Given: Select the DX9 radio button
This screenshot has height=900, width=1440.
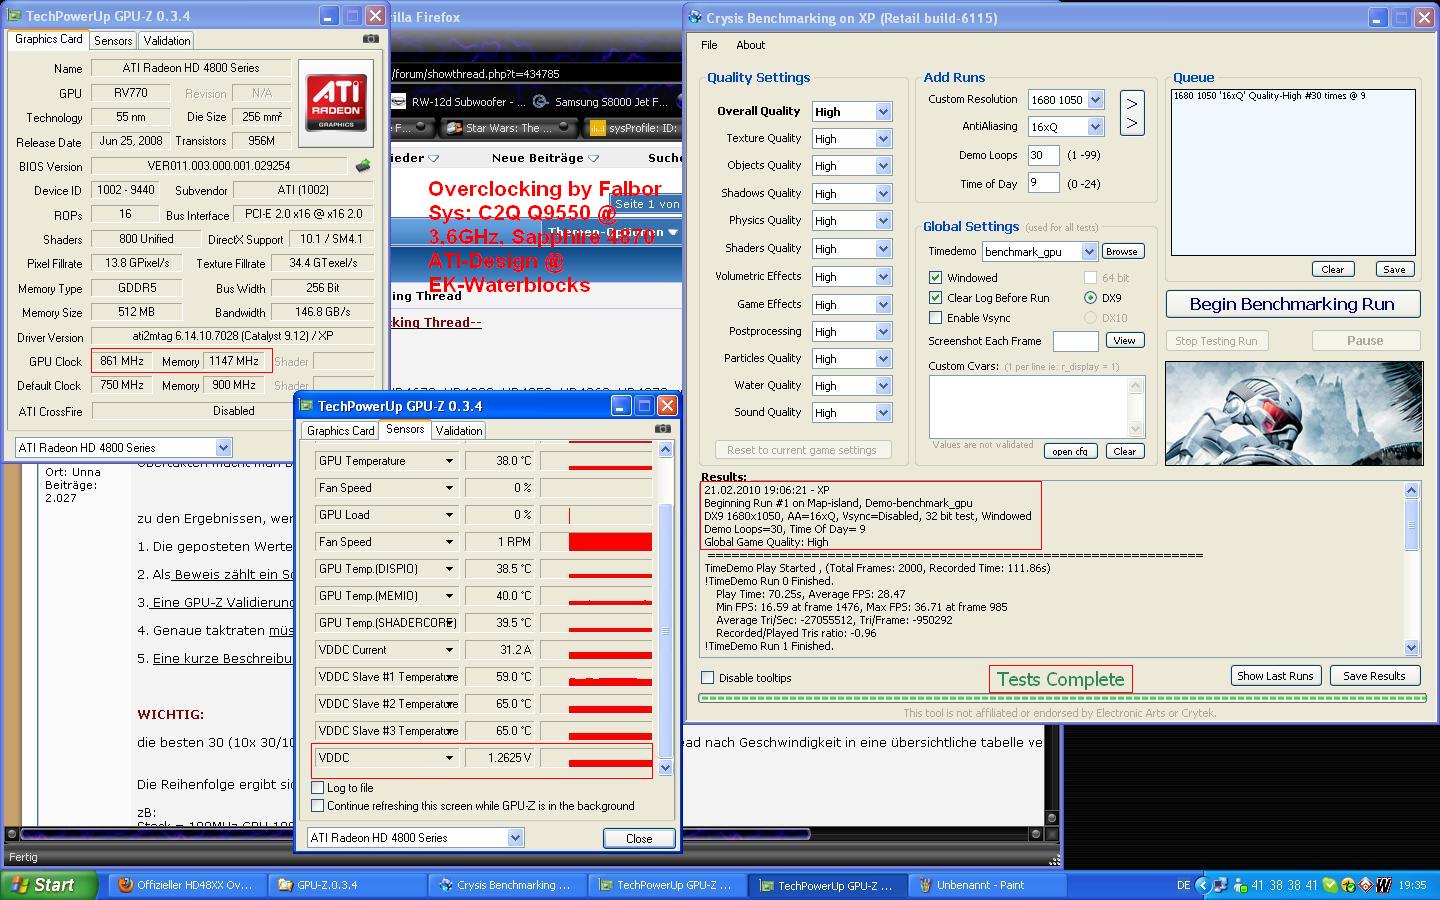Looking at the screenshot, I should tap(1090, 298).
